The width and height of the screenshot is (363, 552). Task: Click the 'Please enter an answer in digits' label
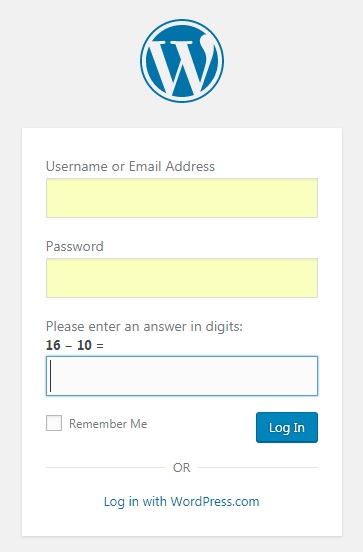144,326
